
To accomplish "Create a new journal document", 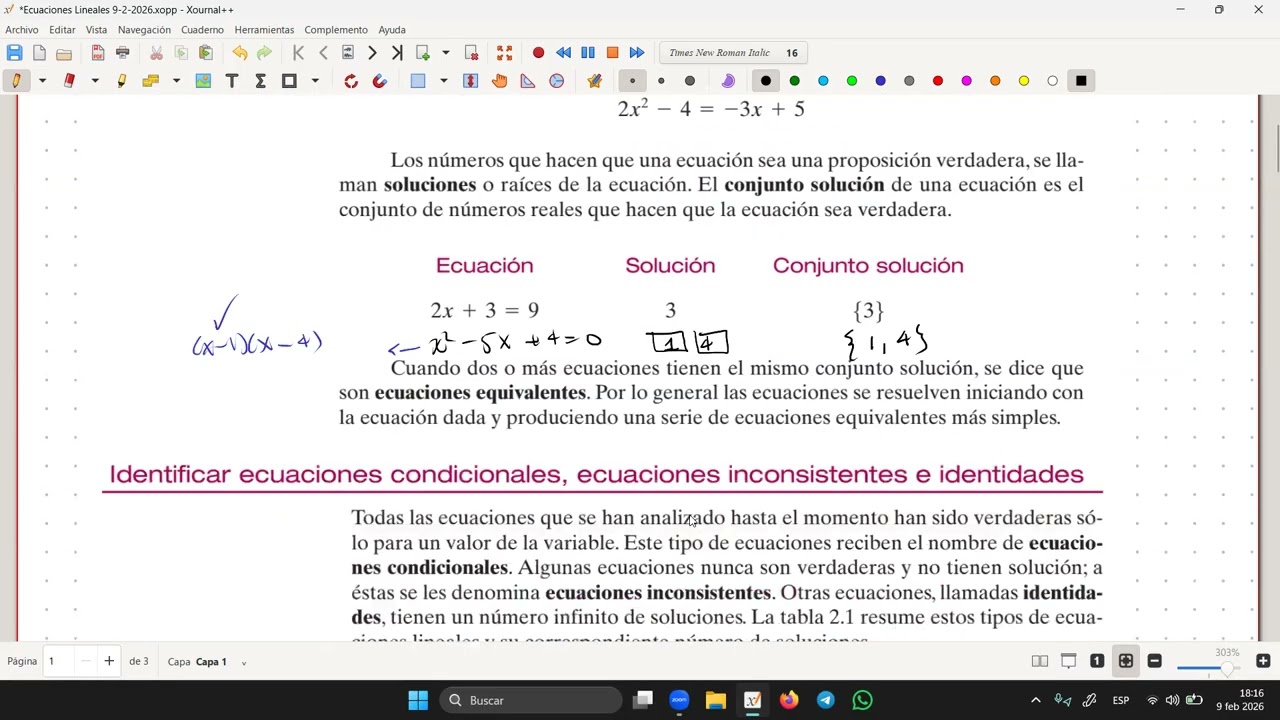I will (x=39, y=53).
